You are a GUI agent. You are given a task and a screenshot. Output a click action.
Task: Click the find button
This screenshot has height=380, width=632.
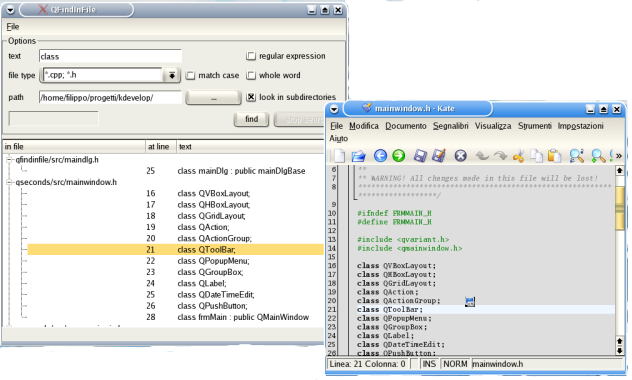252,119
